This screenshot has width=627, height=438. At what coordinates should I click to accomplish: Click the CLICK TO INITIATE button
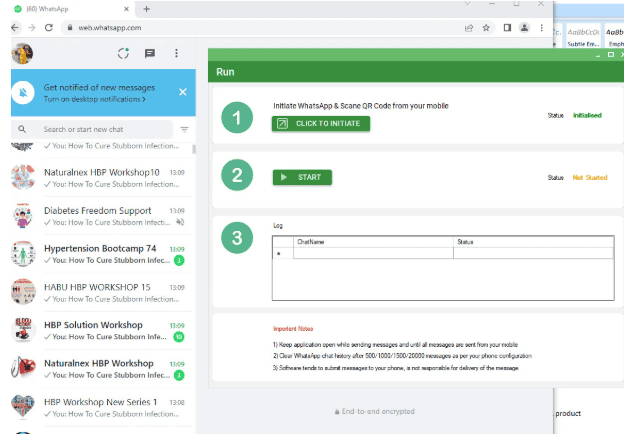[321, 124]
